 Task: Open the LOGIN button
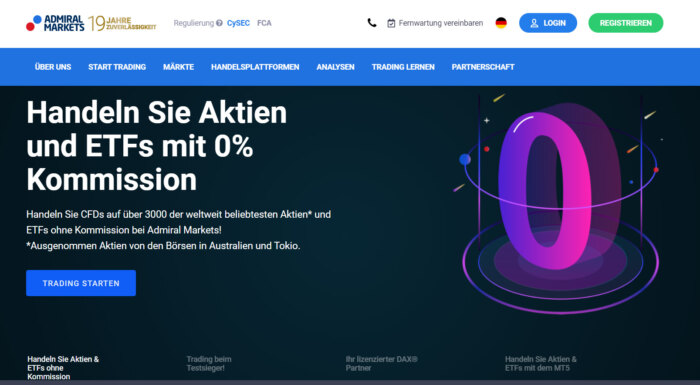click(548, 23)
